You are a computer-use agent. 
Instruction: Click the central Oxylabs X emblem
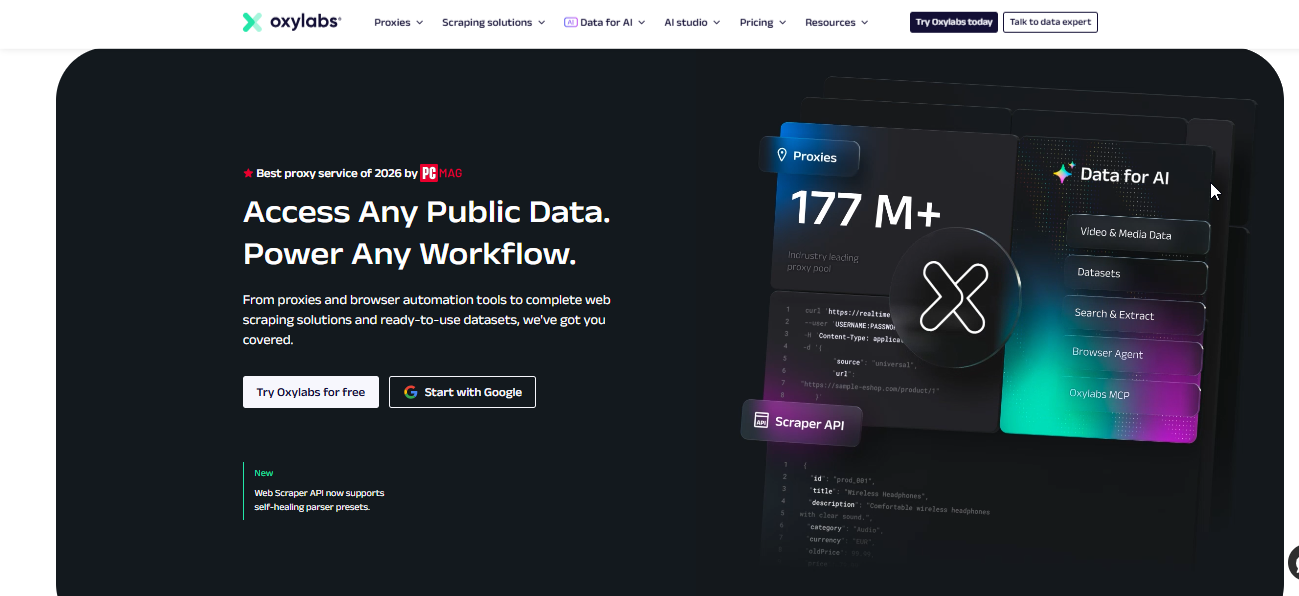(x=953, y=297)
